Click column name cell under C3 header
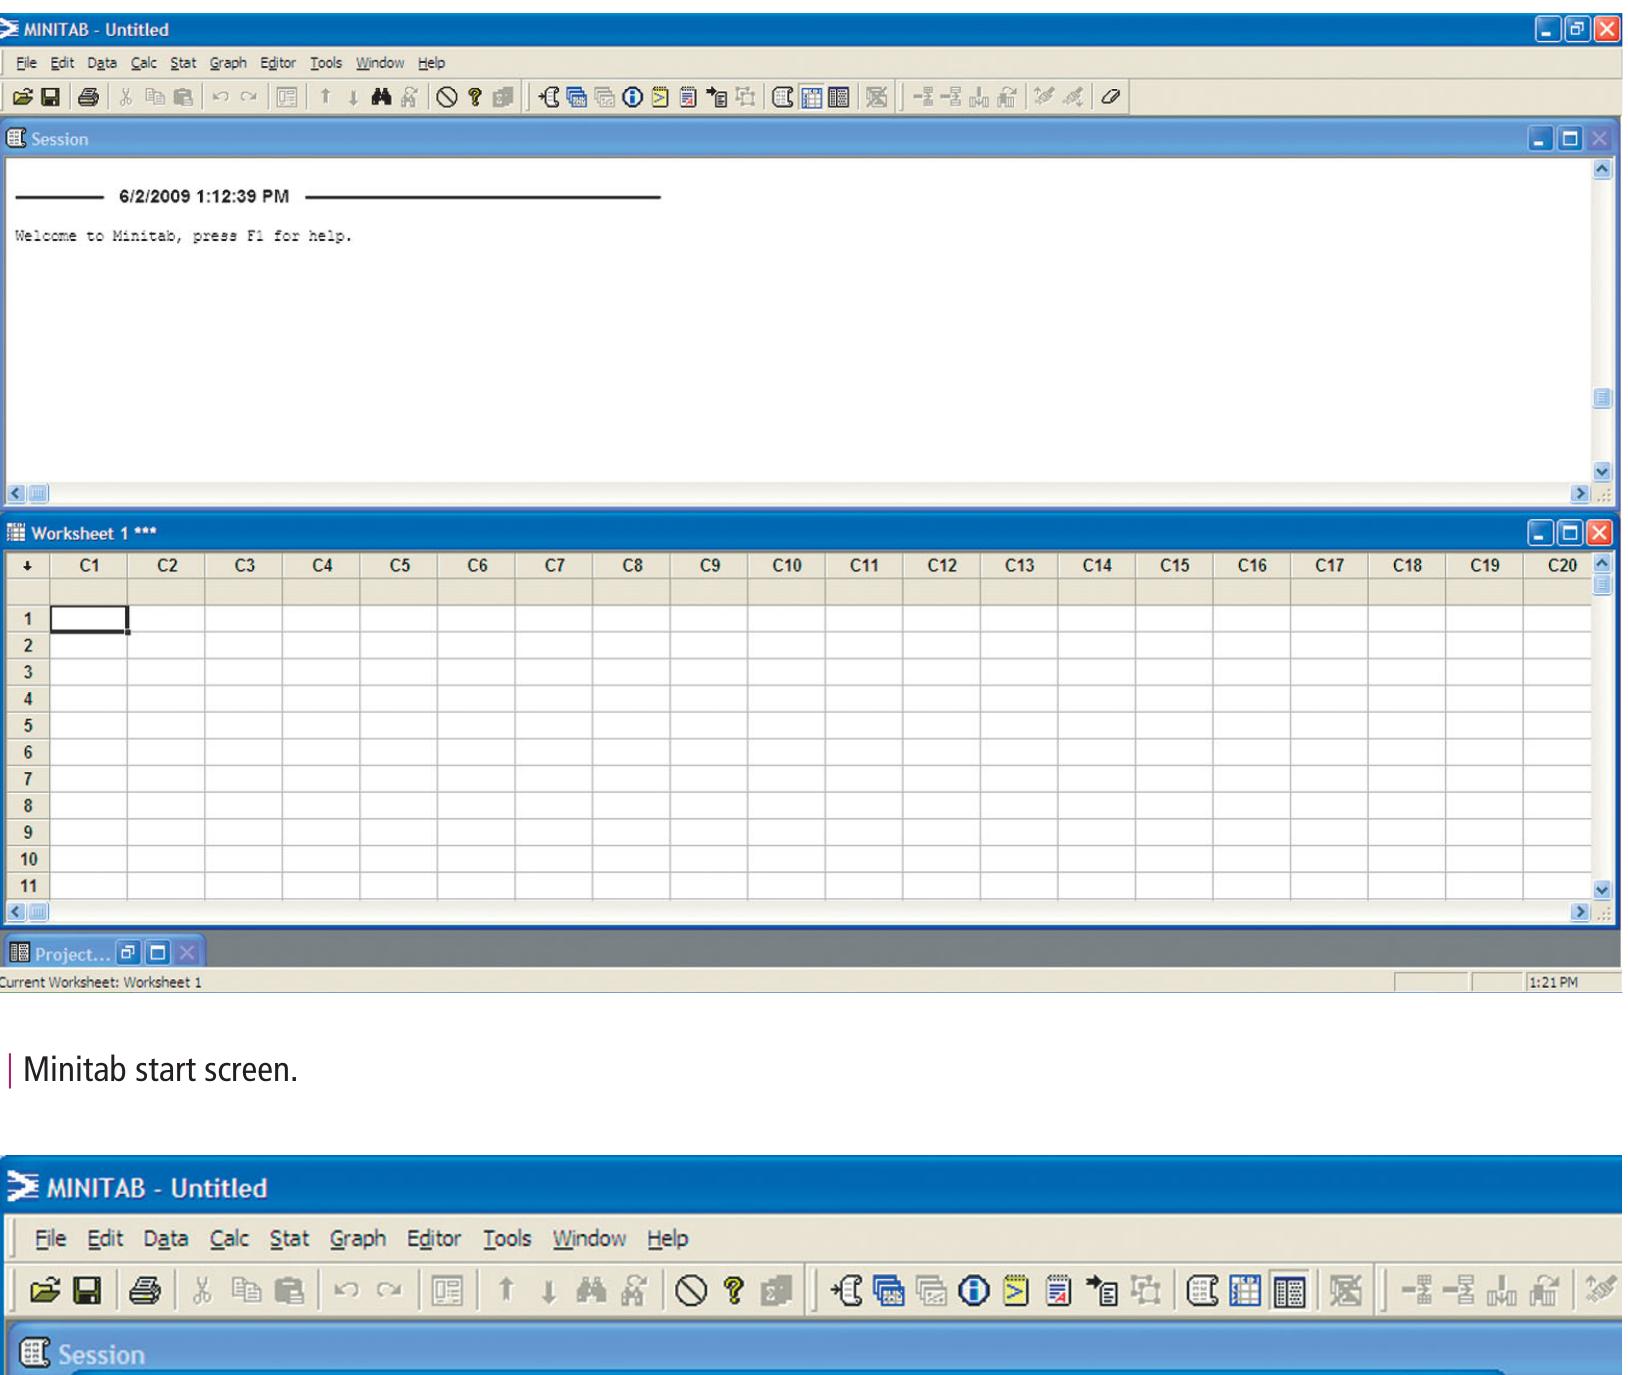This screenshot has height=1375, width=1628. 244,592
